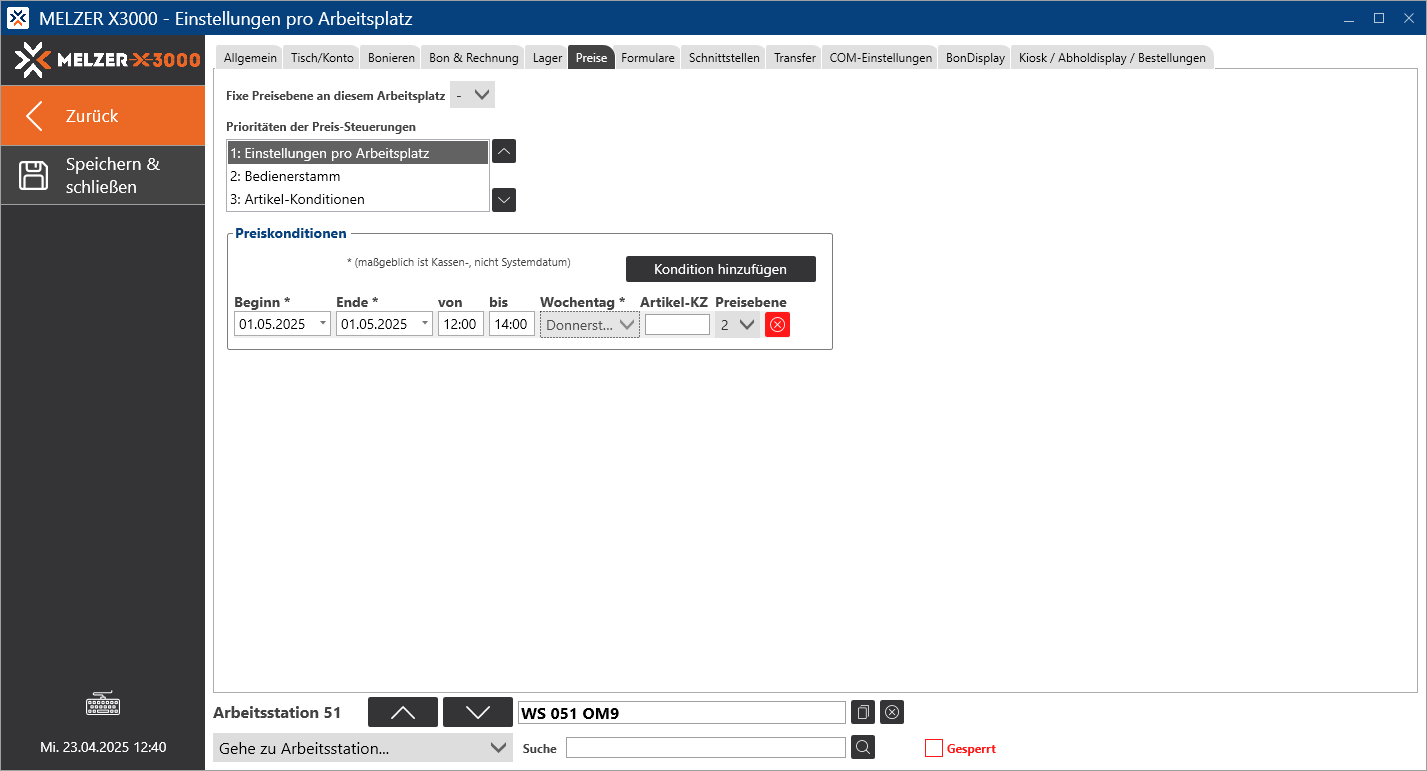This screenshot has width=1427, height=771.
Task: Switch to the Bonieren tab
Action: pyautogui.click(x=391, y=58)
